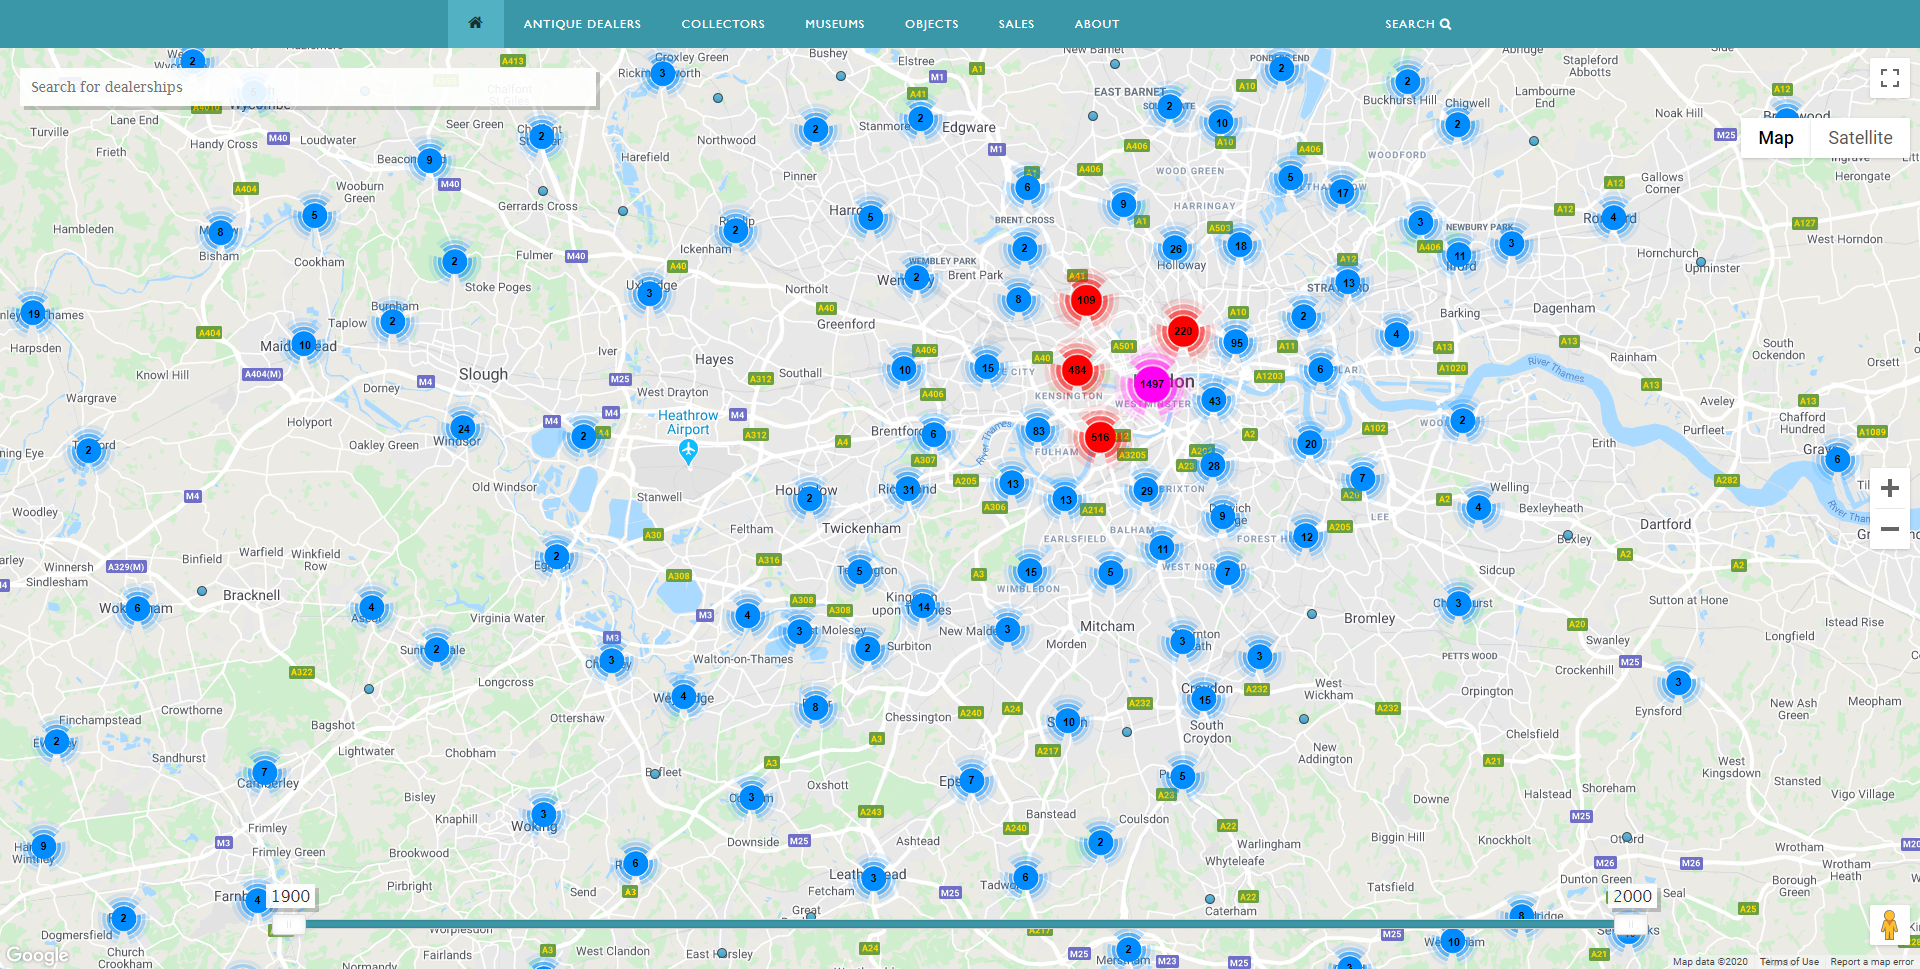Open the pink 1497 dealer cluster
Image resolution: width=1920 pixels, height=969 pixels.
[1151, 383]
